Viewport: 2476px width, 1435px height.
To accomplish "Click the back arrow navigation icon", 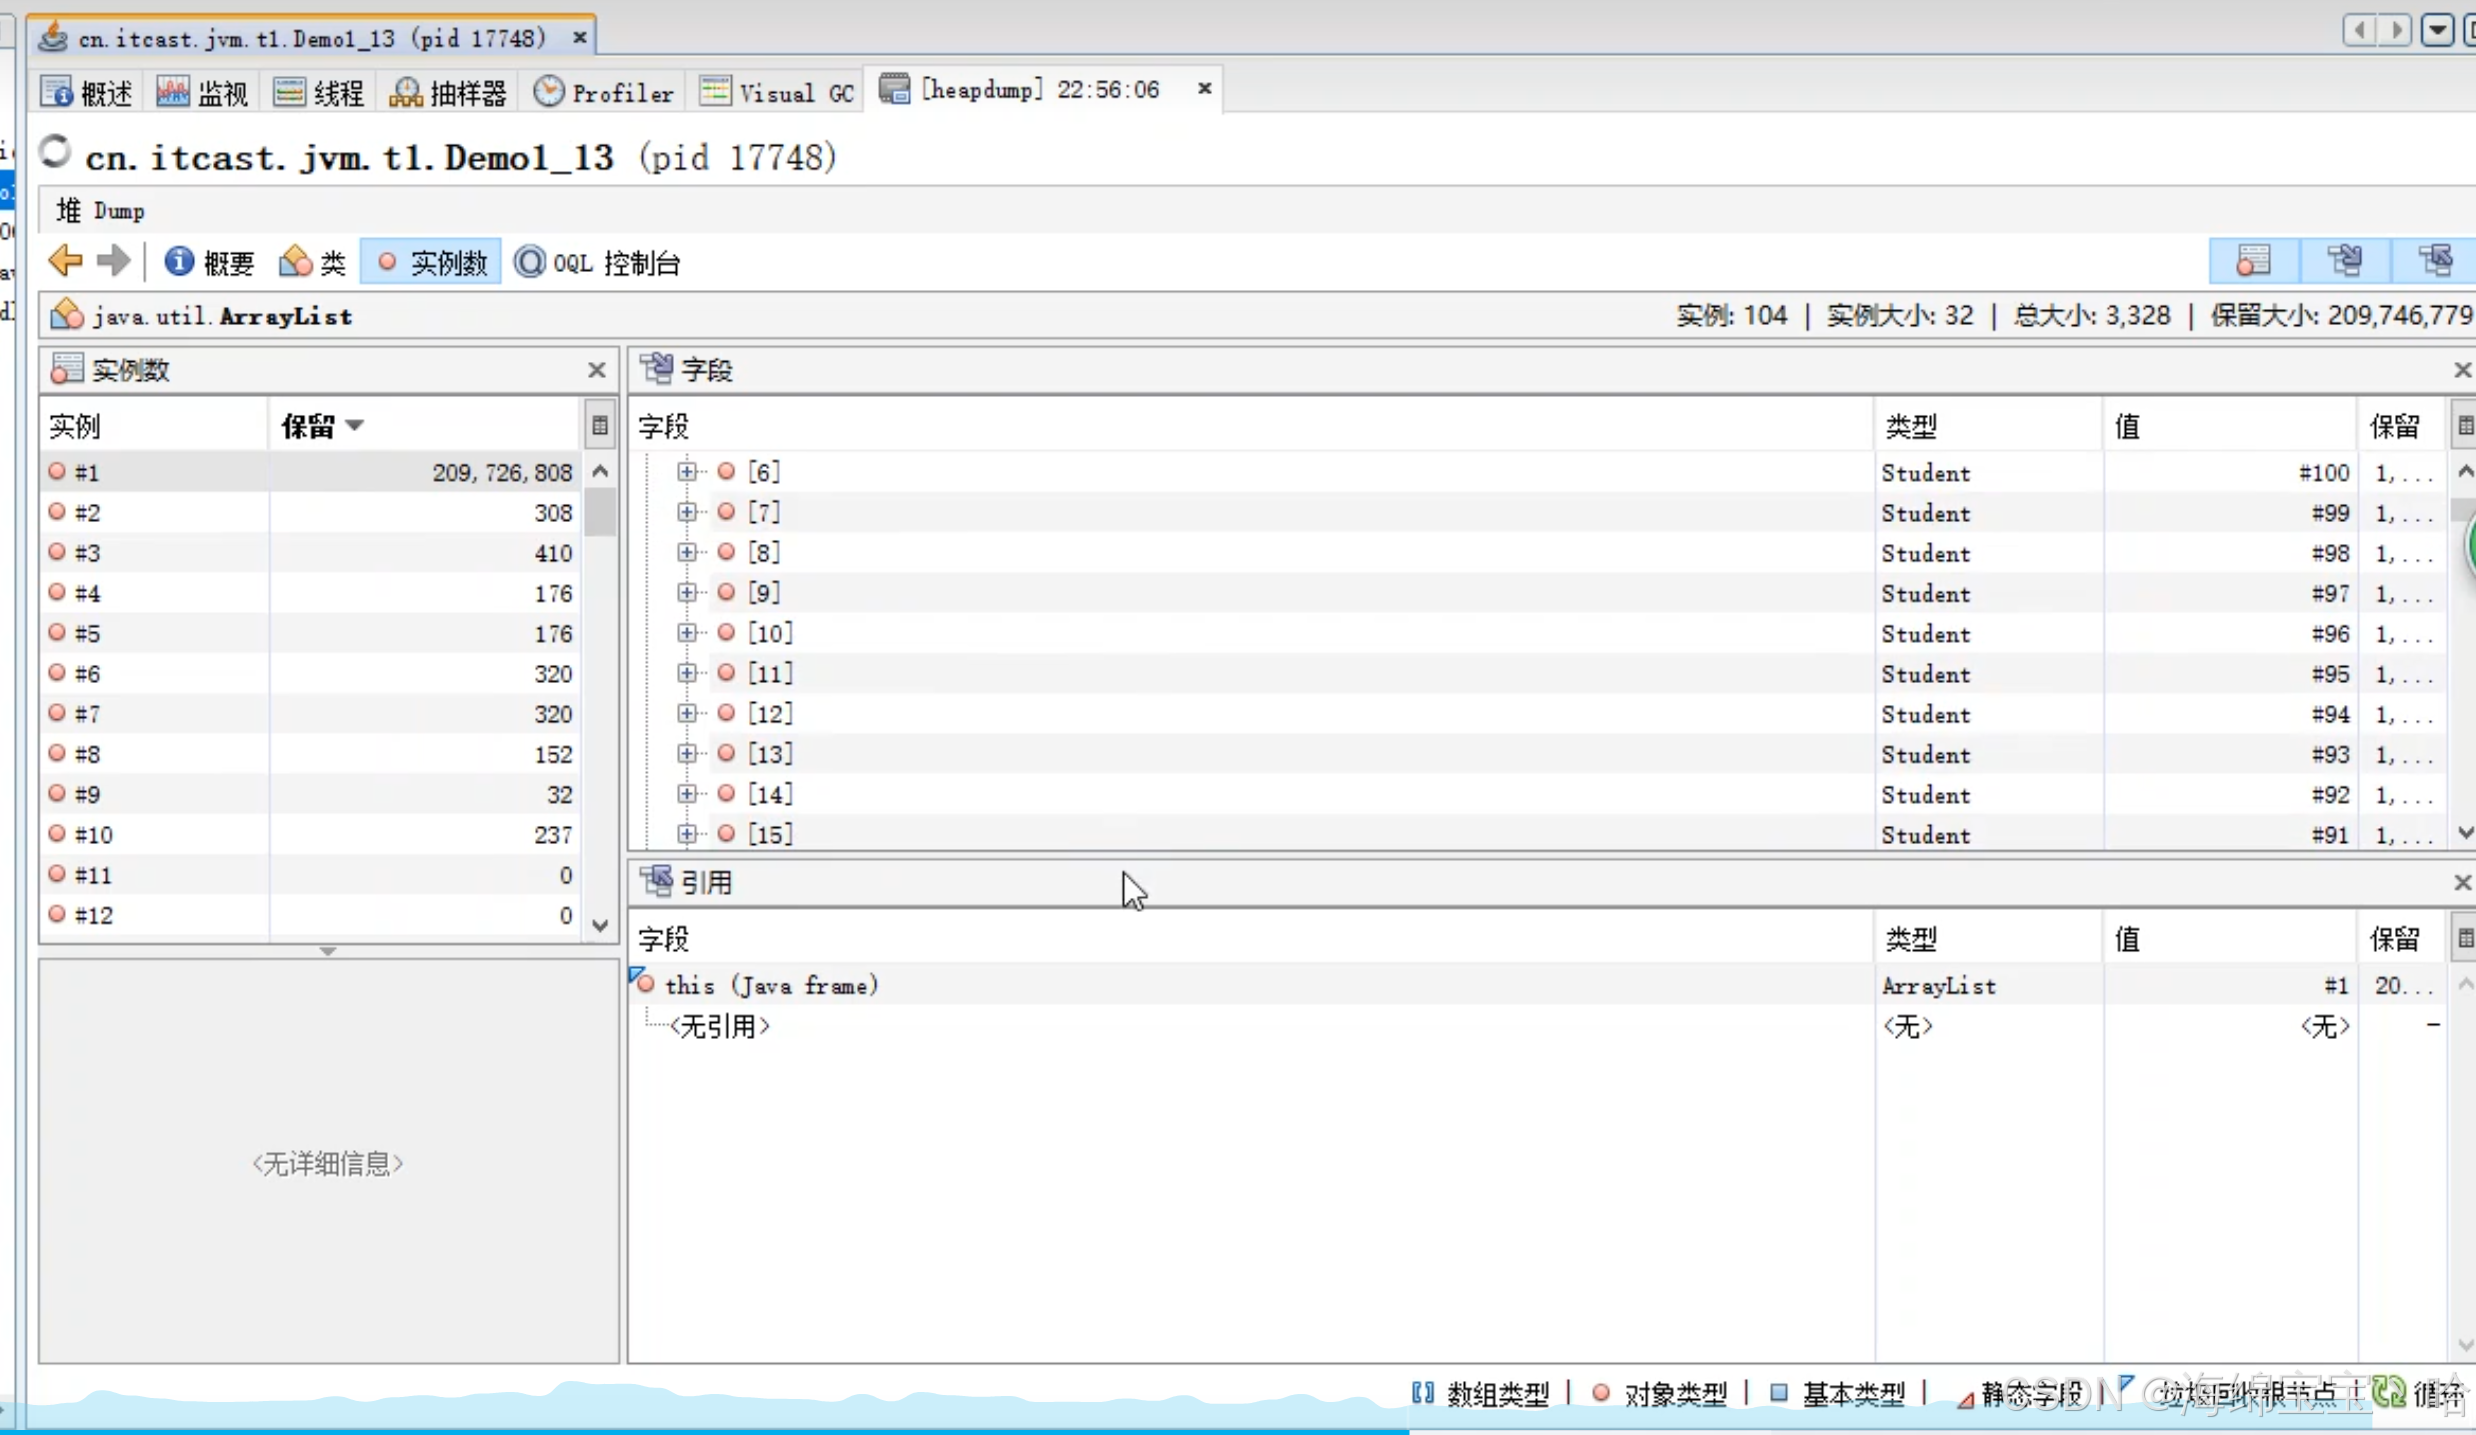I will (65, 261).
